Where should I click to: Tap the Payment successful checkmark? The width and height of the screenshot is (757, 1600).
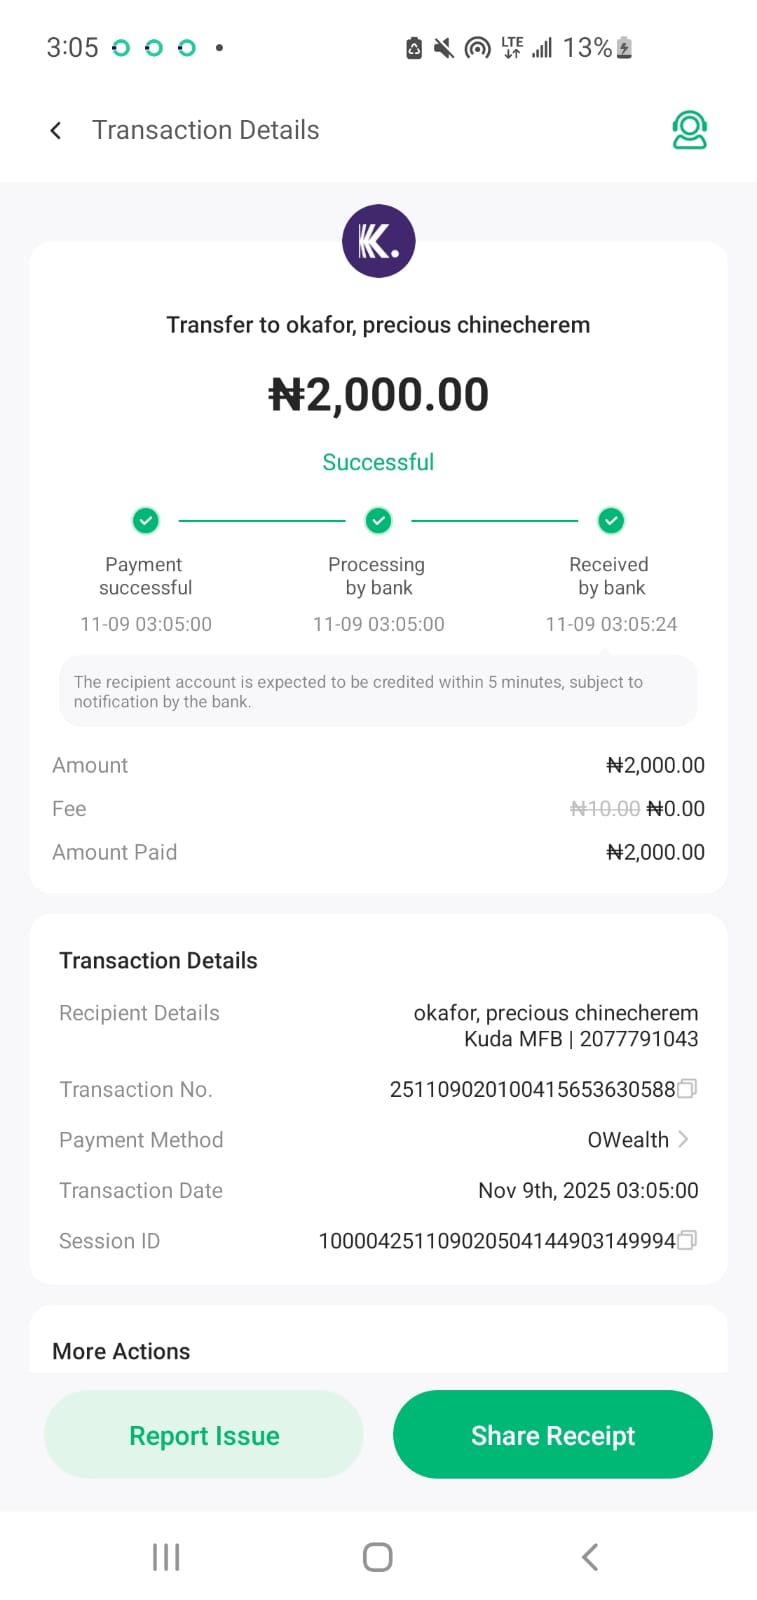click(x=146, y=521)
